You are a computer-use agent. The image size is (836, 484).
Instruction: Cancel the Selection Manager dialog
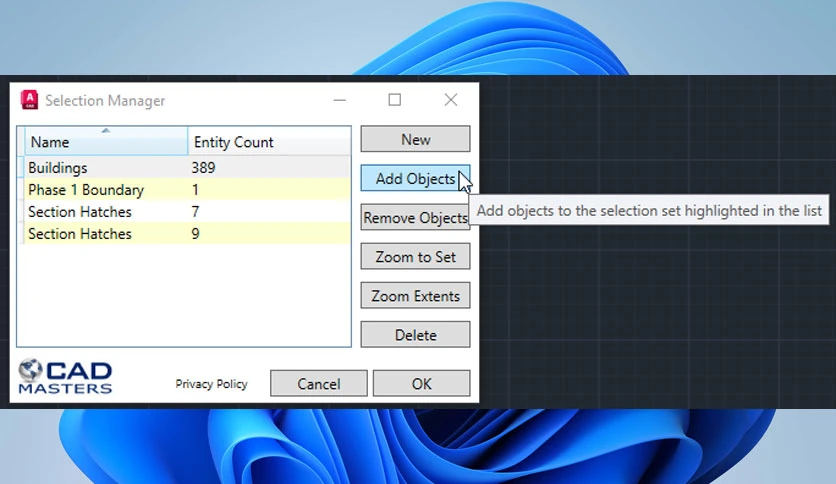tap(319, 384)
